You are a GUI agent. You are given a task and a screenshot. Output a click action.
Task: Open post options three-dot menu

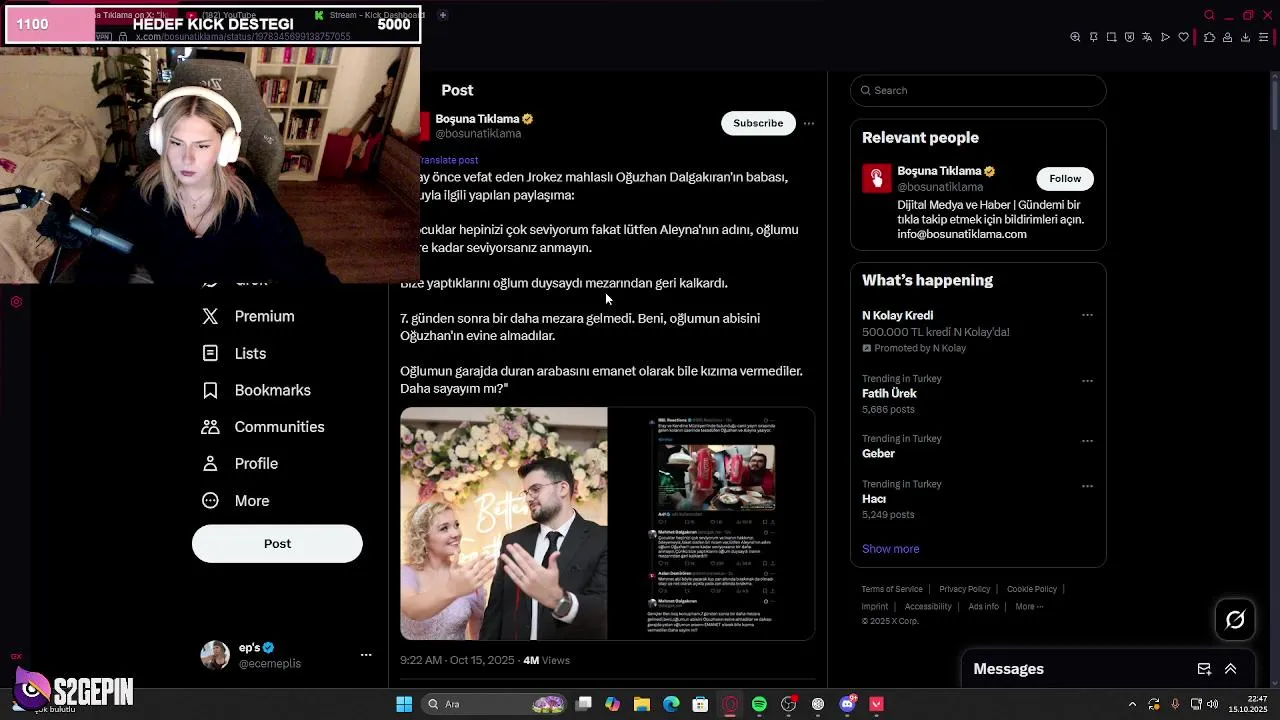click(809, 123)
